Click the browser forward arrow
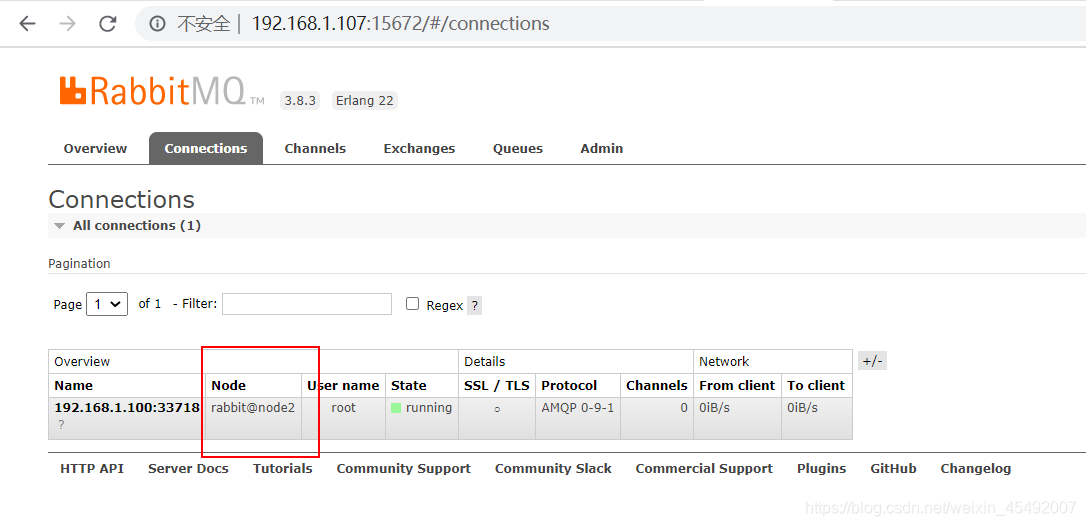The width and height of the screenshot is (1086, 526). coord(67,24)
